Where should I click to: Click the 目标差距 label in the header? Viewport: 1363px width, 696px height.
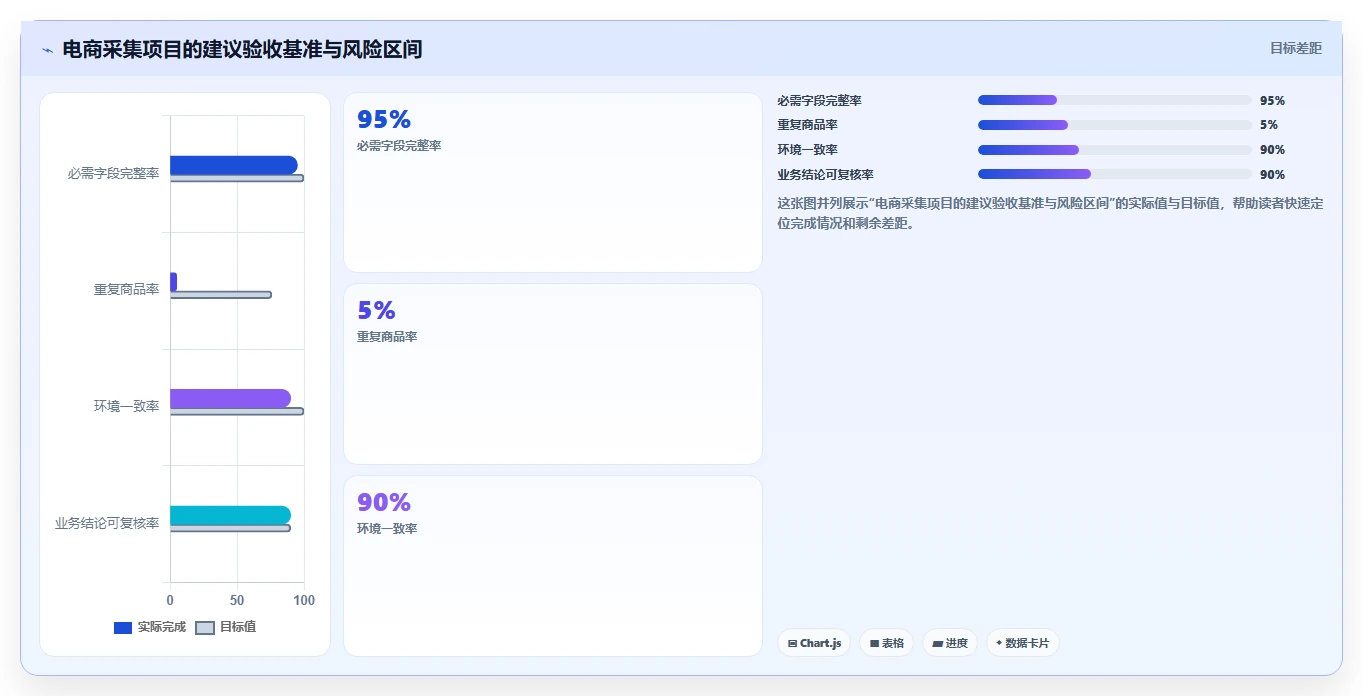(x=1295, y=48)
